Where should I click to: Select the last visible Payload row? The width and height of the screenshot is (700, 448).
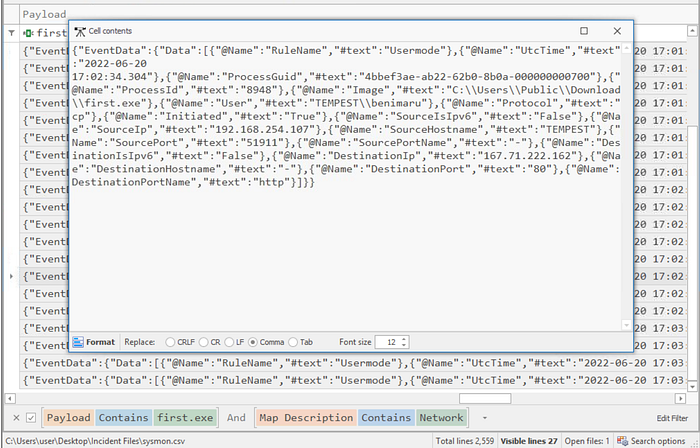click(353, 380)
